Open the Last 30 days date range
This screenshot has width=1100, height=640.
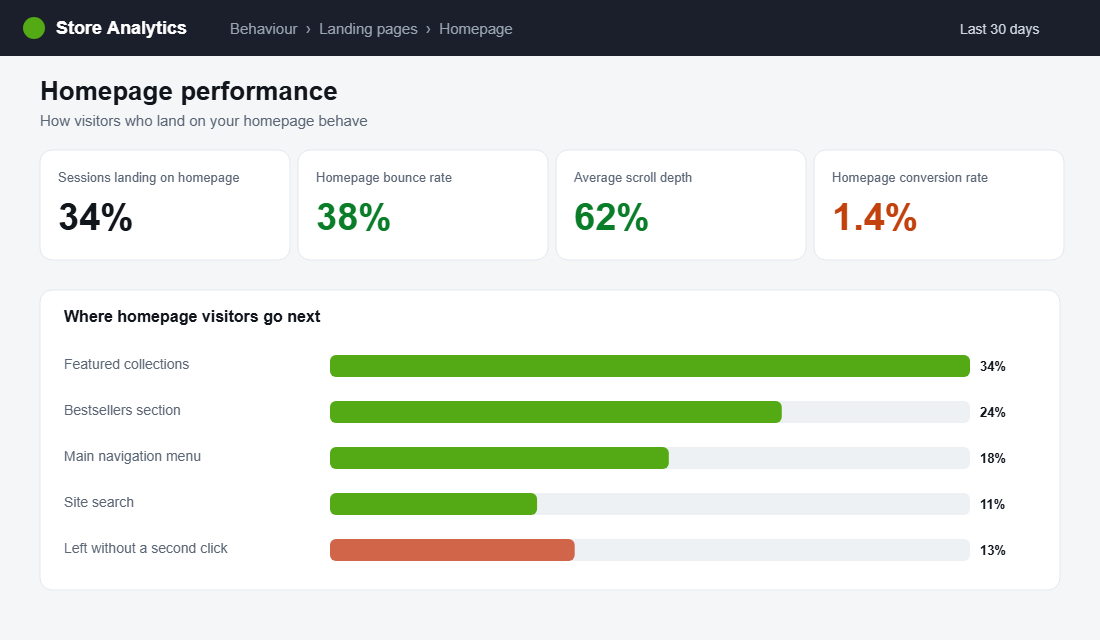(x=999, y=29)
